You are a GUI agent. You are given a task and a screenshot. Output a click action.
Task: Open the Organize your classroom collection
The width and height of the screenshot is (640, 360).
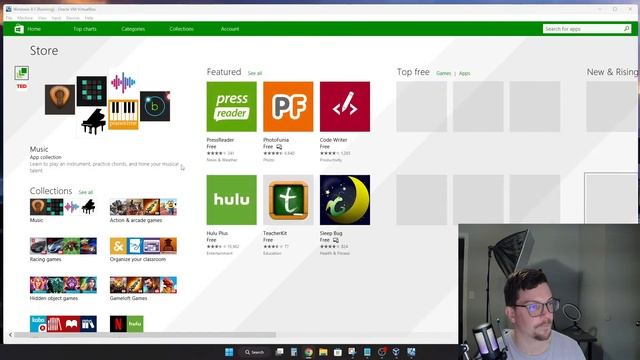click(143, 246)
